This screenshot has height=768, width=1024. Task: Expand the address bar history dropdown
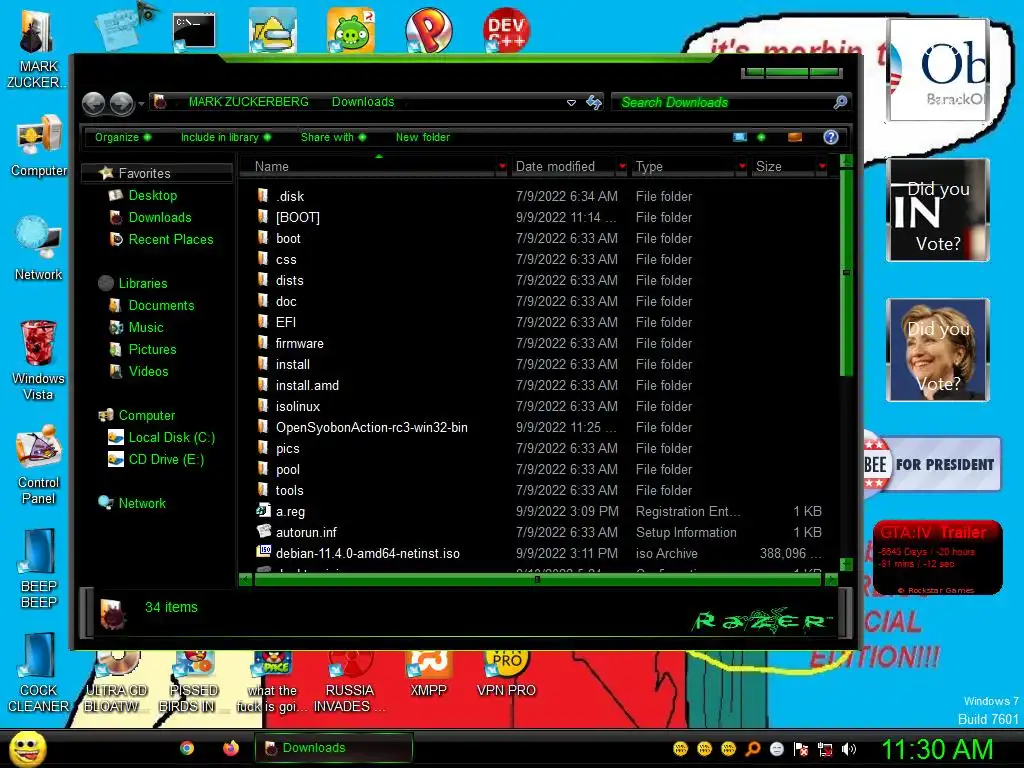click(571, 103)
